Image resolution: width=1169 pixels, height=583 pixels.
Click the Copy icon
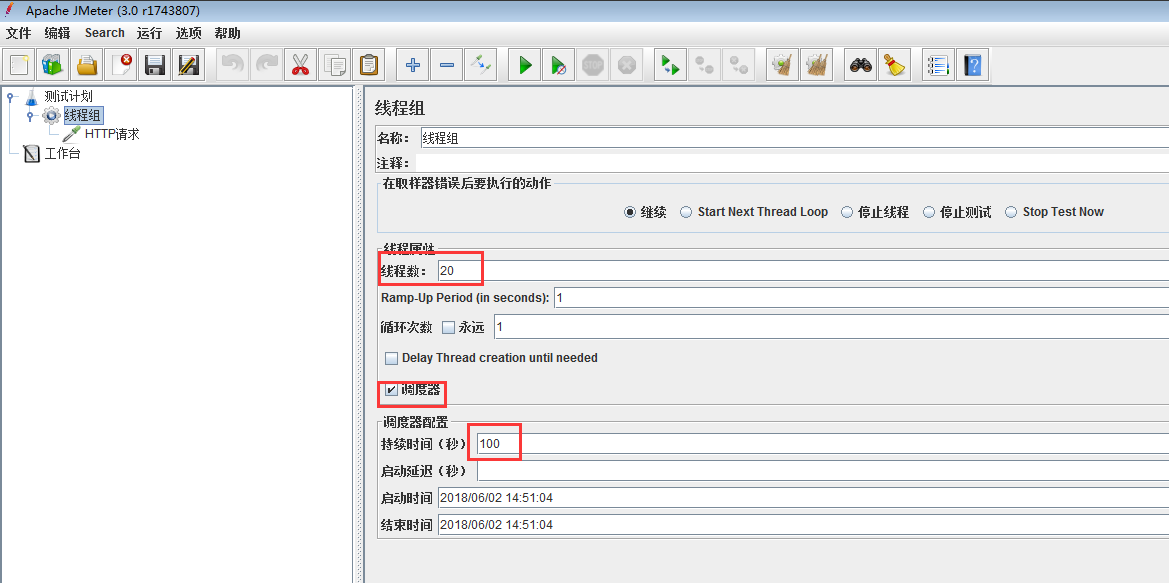click(x=334, y=65)
